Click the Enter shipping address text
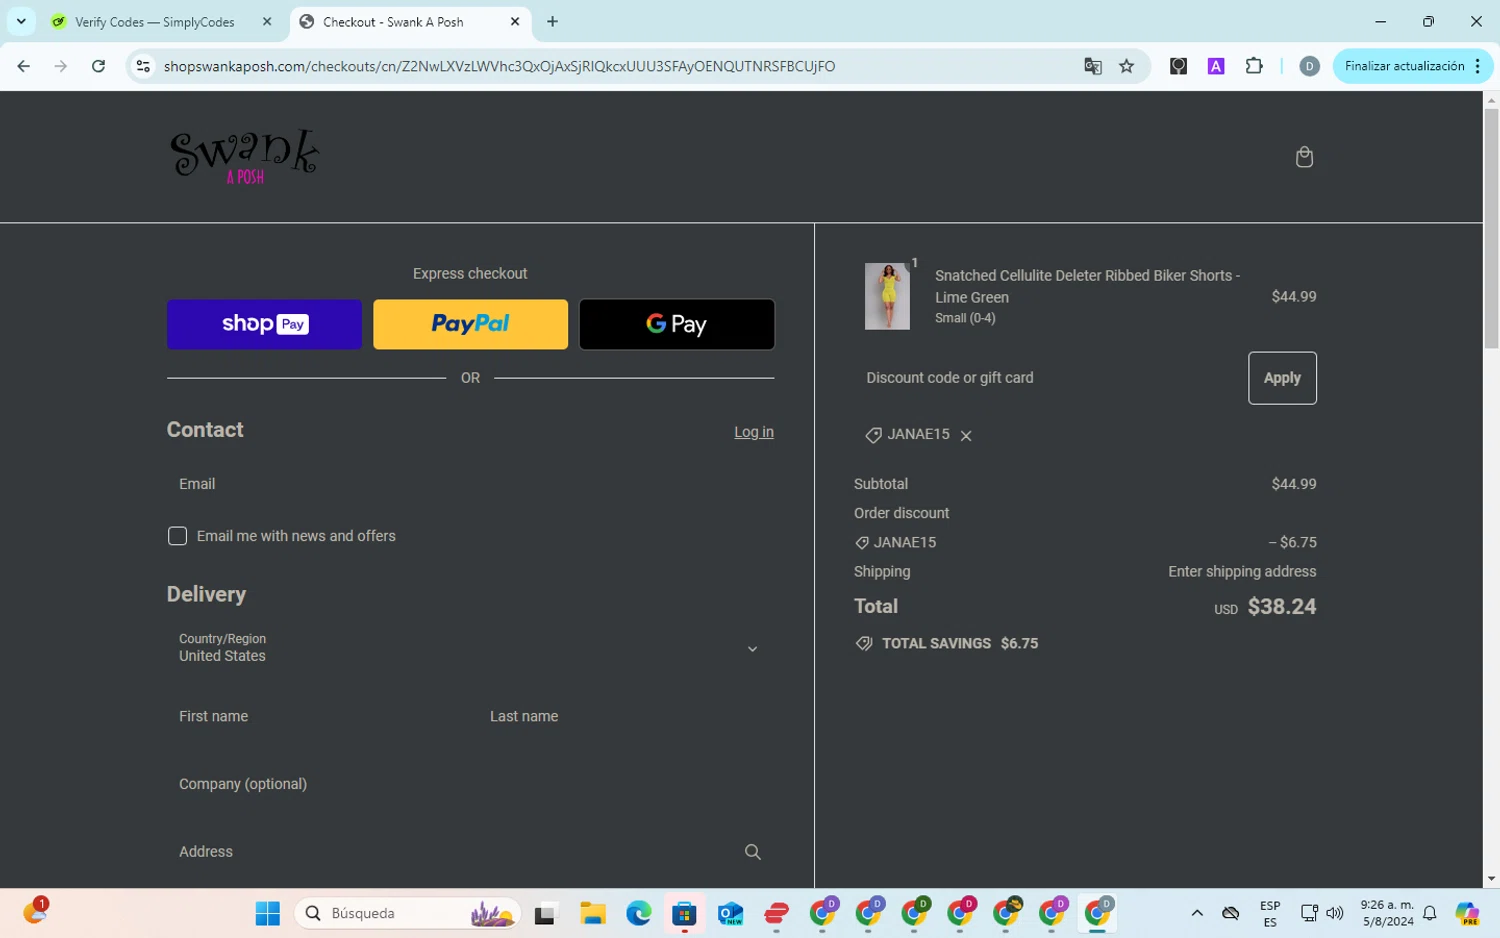 1242,572
